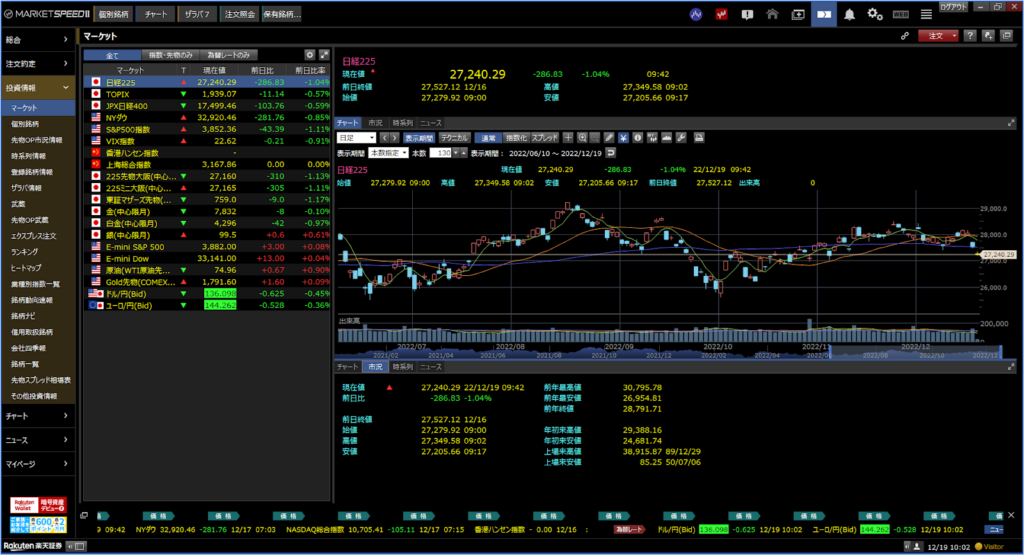Select 指数・先物のみ filter
The width and height of the screenshot is (1024, 555).
pos(170,55)
